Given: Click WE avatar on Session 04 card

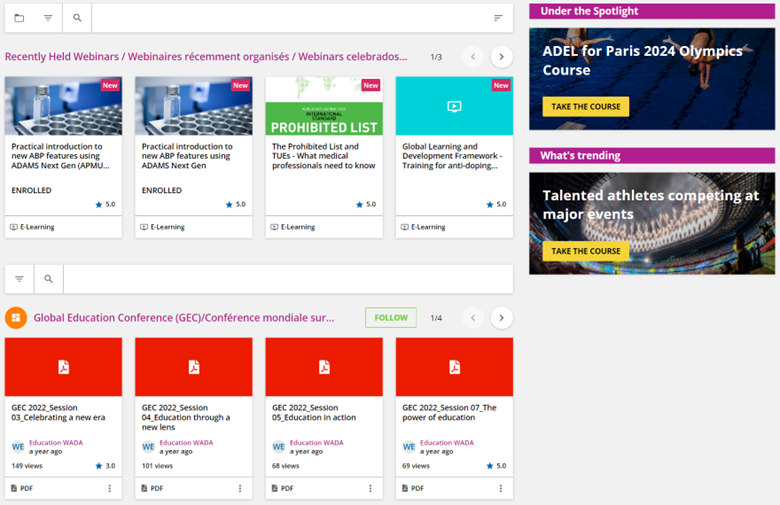Looking at the screenshot, I should 148,447.
